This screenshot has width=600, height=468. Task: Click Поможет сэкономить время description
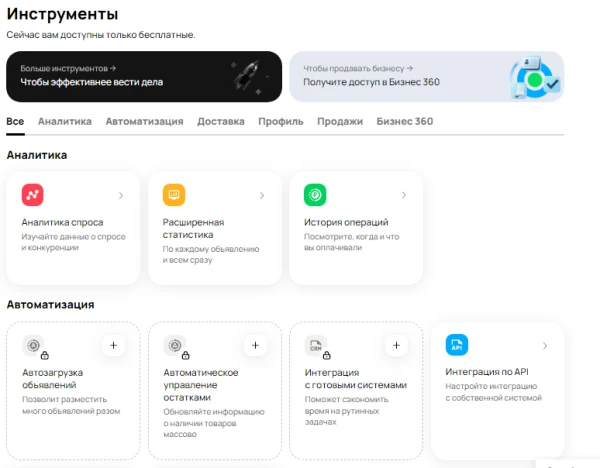click(x=346, y=411)
